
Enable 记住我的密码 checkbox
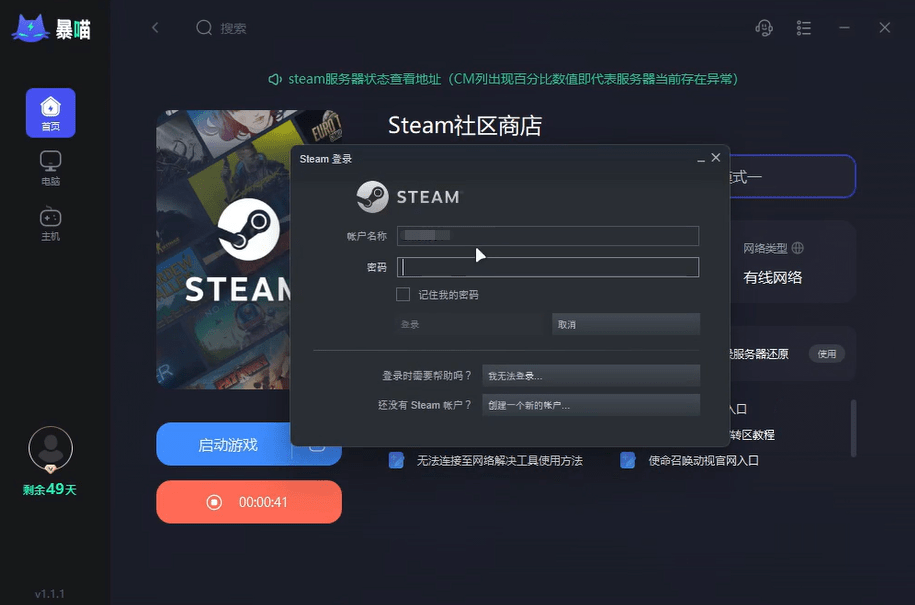pyautogui.click(x=404, y=294)
